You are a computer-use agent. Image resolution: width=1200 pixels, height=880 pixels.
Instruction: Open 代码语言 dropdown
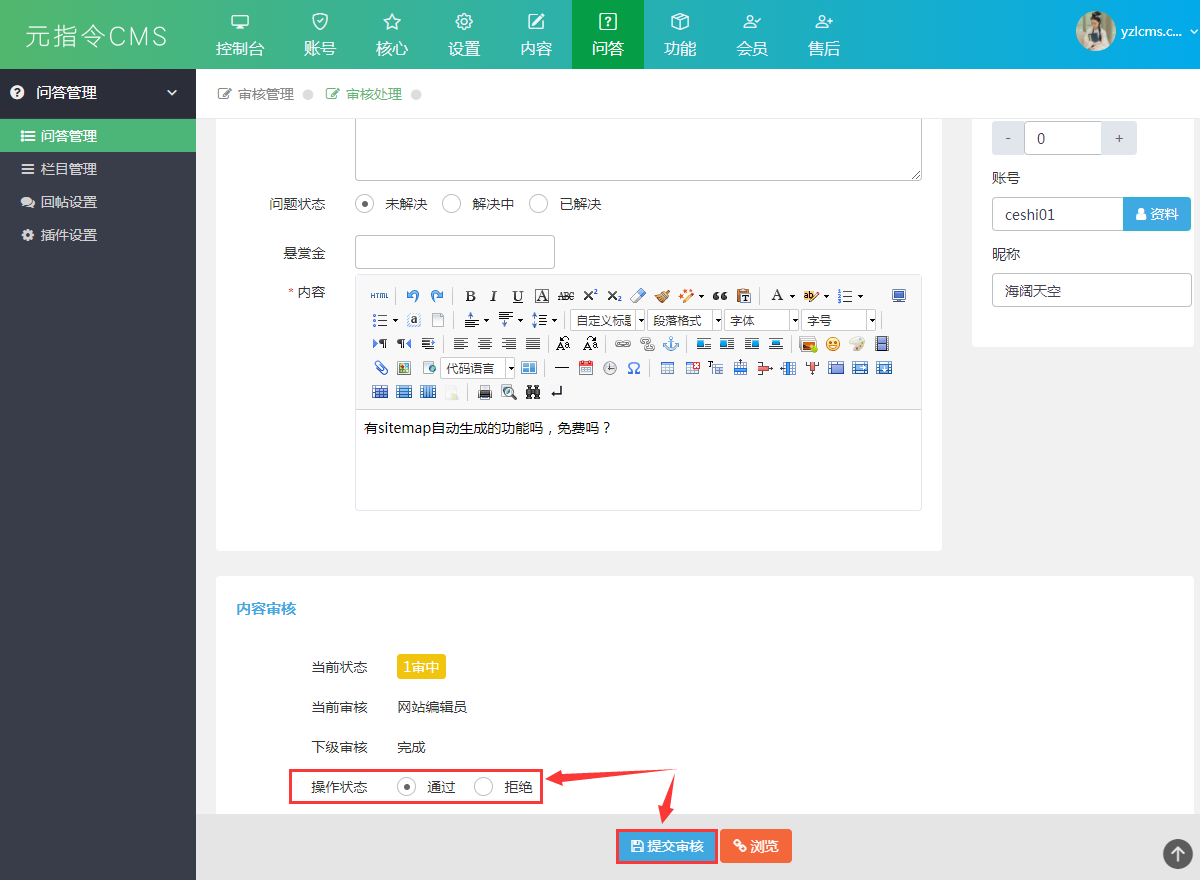coord(478,367)
